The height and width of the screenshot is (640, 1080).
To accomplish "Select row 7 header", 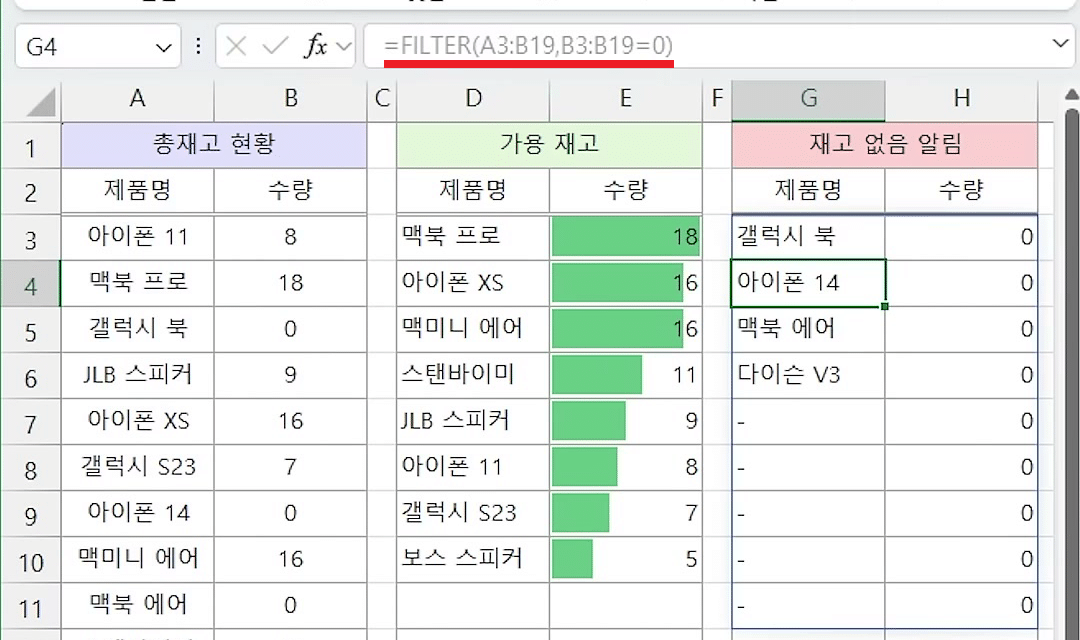I will [x=31, y=422].
